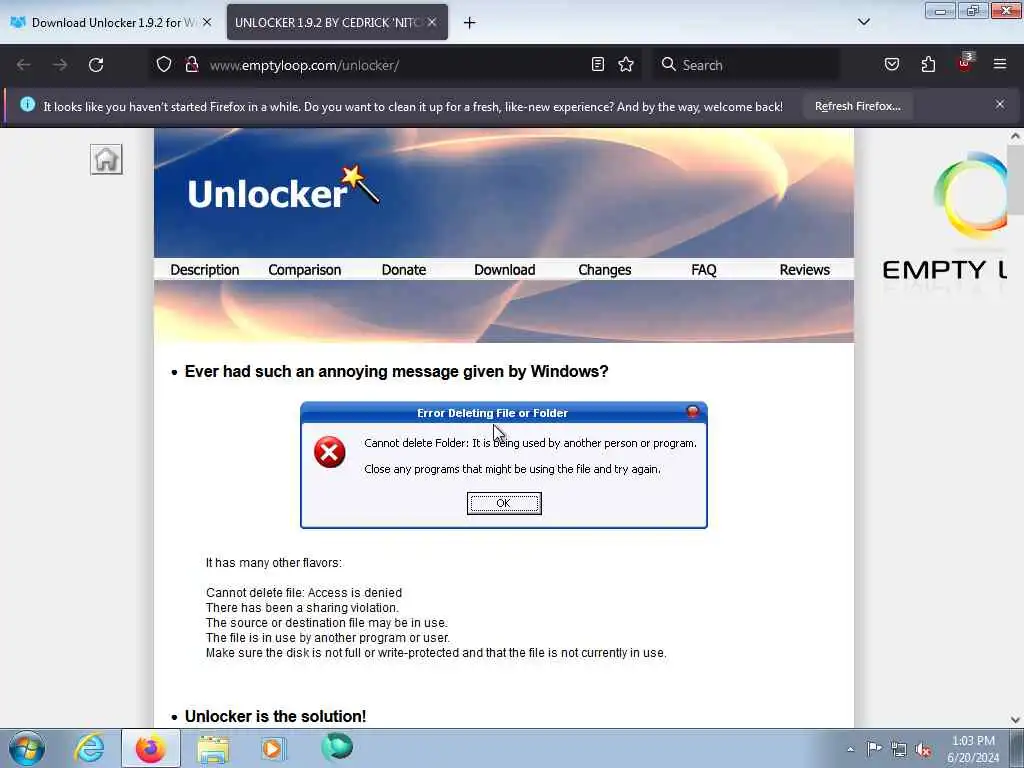1024x768 pixels.
Task: Click the page scrollbar up arrow
Action: pyautogui.click(x=1015, y=136)
